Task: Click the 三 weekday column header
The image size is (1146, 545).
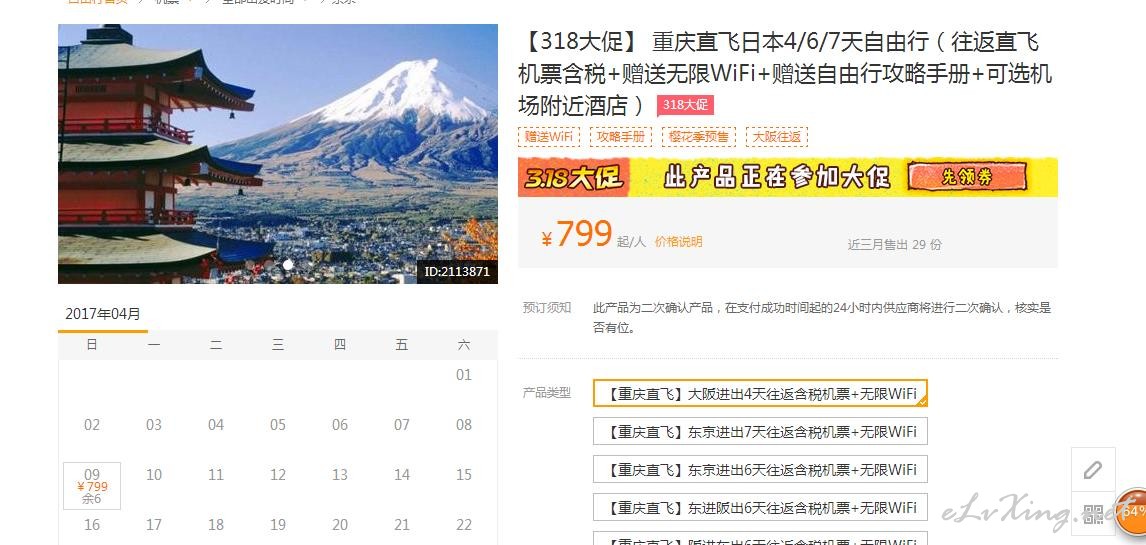Action: pos(278,345)
